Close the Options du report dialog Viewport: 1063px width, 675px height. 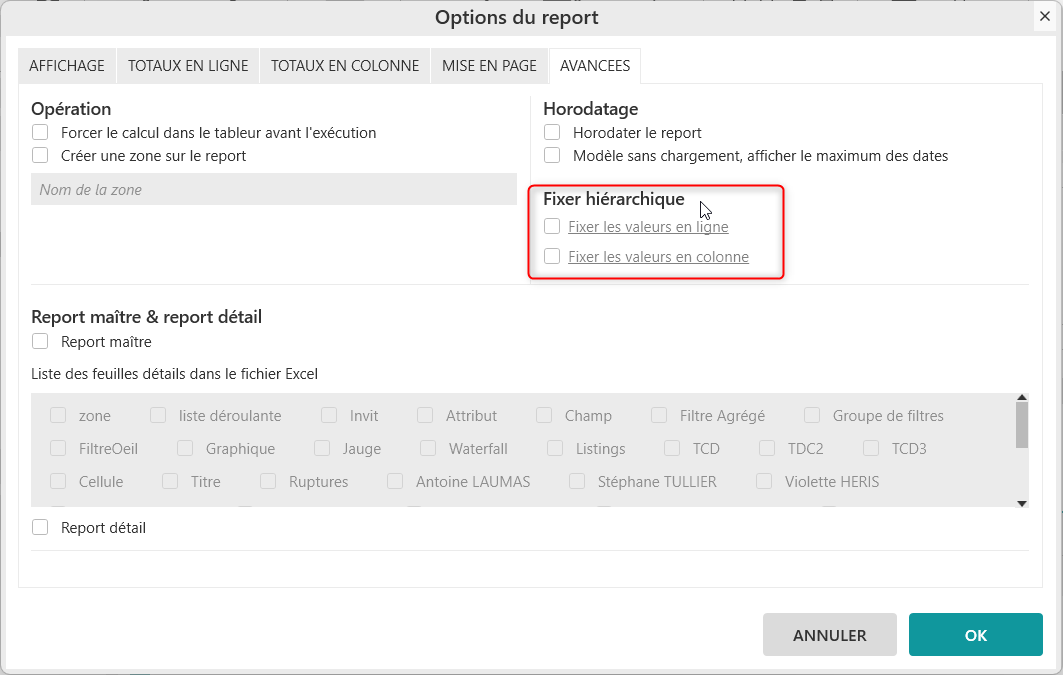(1044, 16)
